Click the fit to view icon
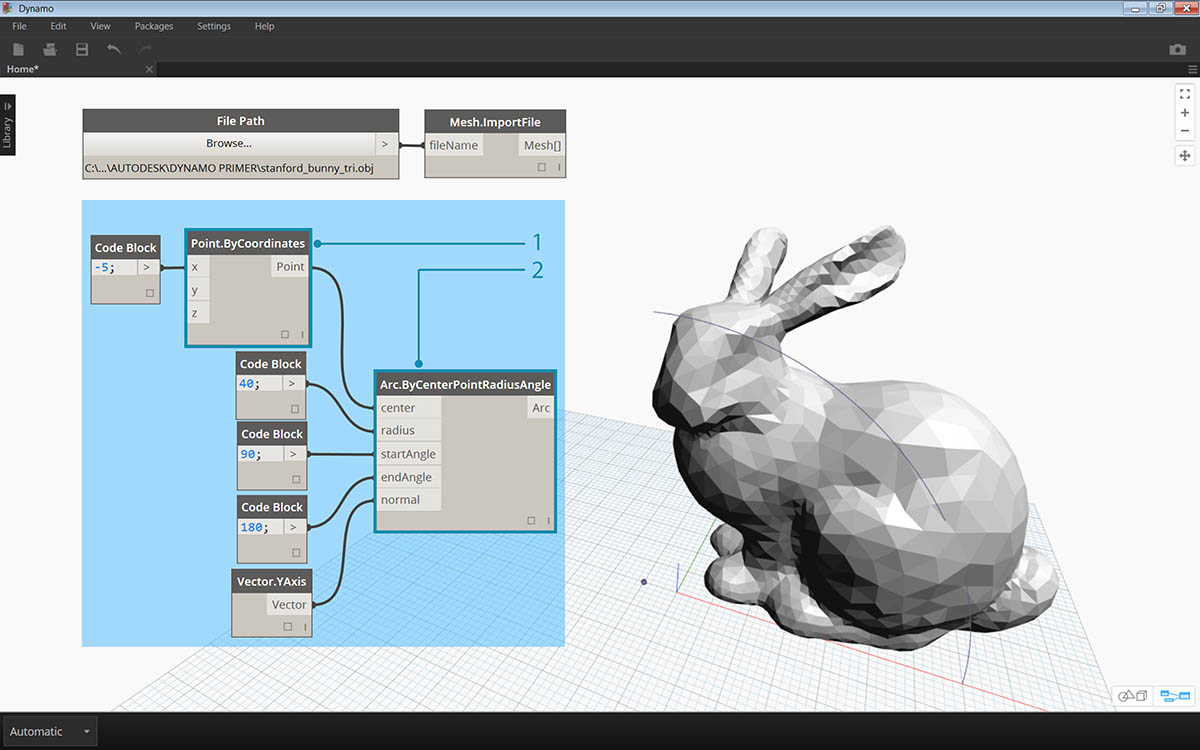The height and width of the screenshot is (750, 1200). [x=1185, y=94]
